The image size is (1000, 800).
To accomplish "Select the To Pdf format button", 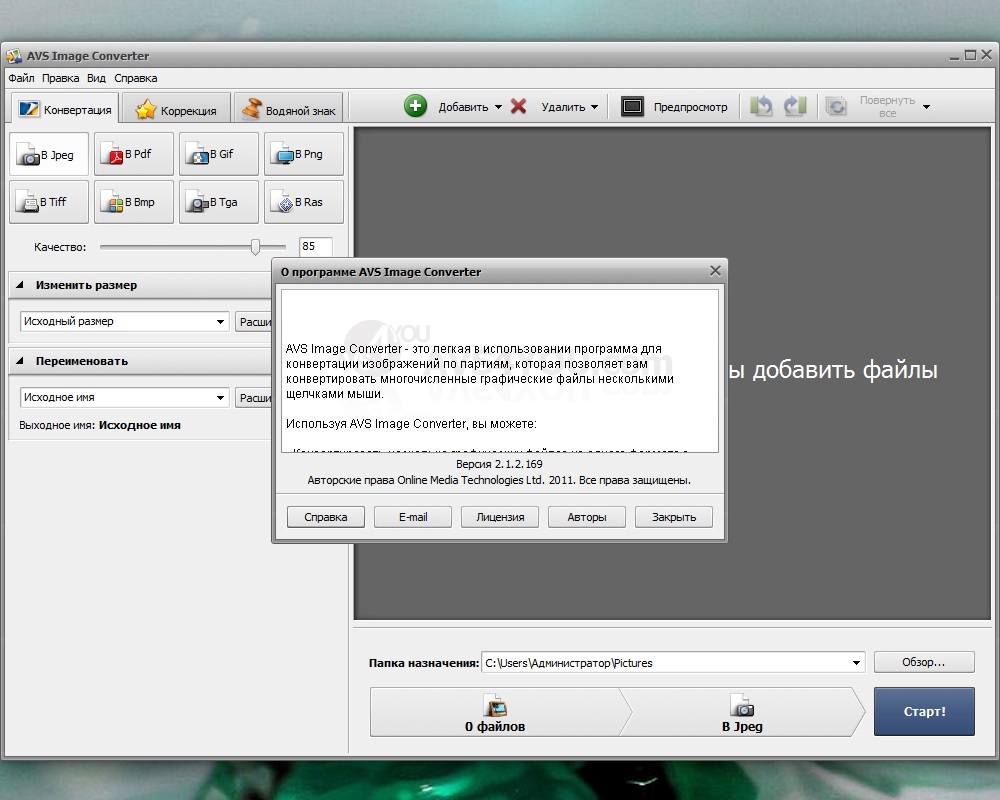I will tap(134, 154).
